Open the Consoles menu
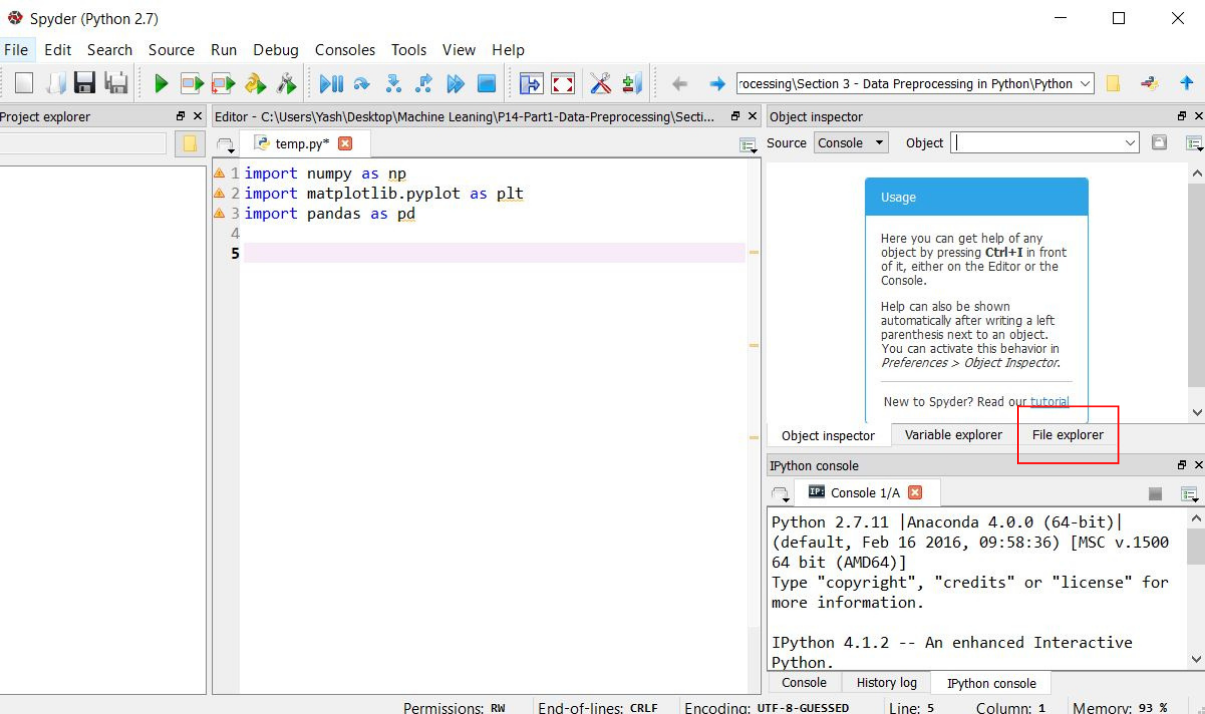This screenshot has height=714, width=1205. [345, 50]
